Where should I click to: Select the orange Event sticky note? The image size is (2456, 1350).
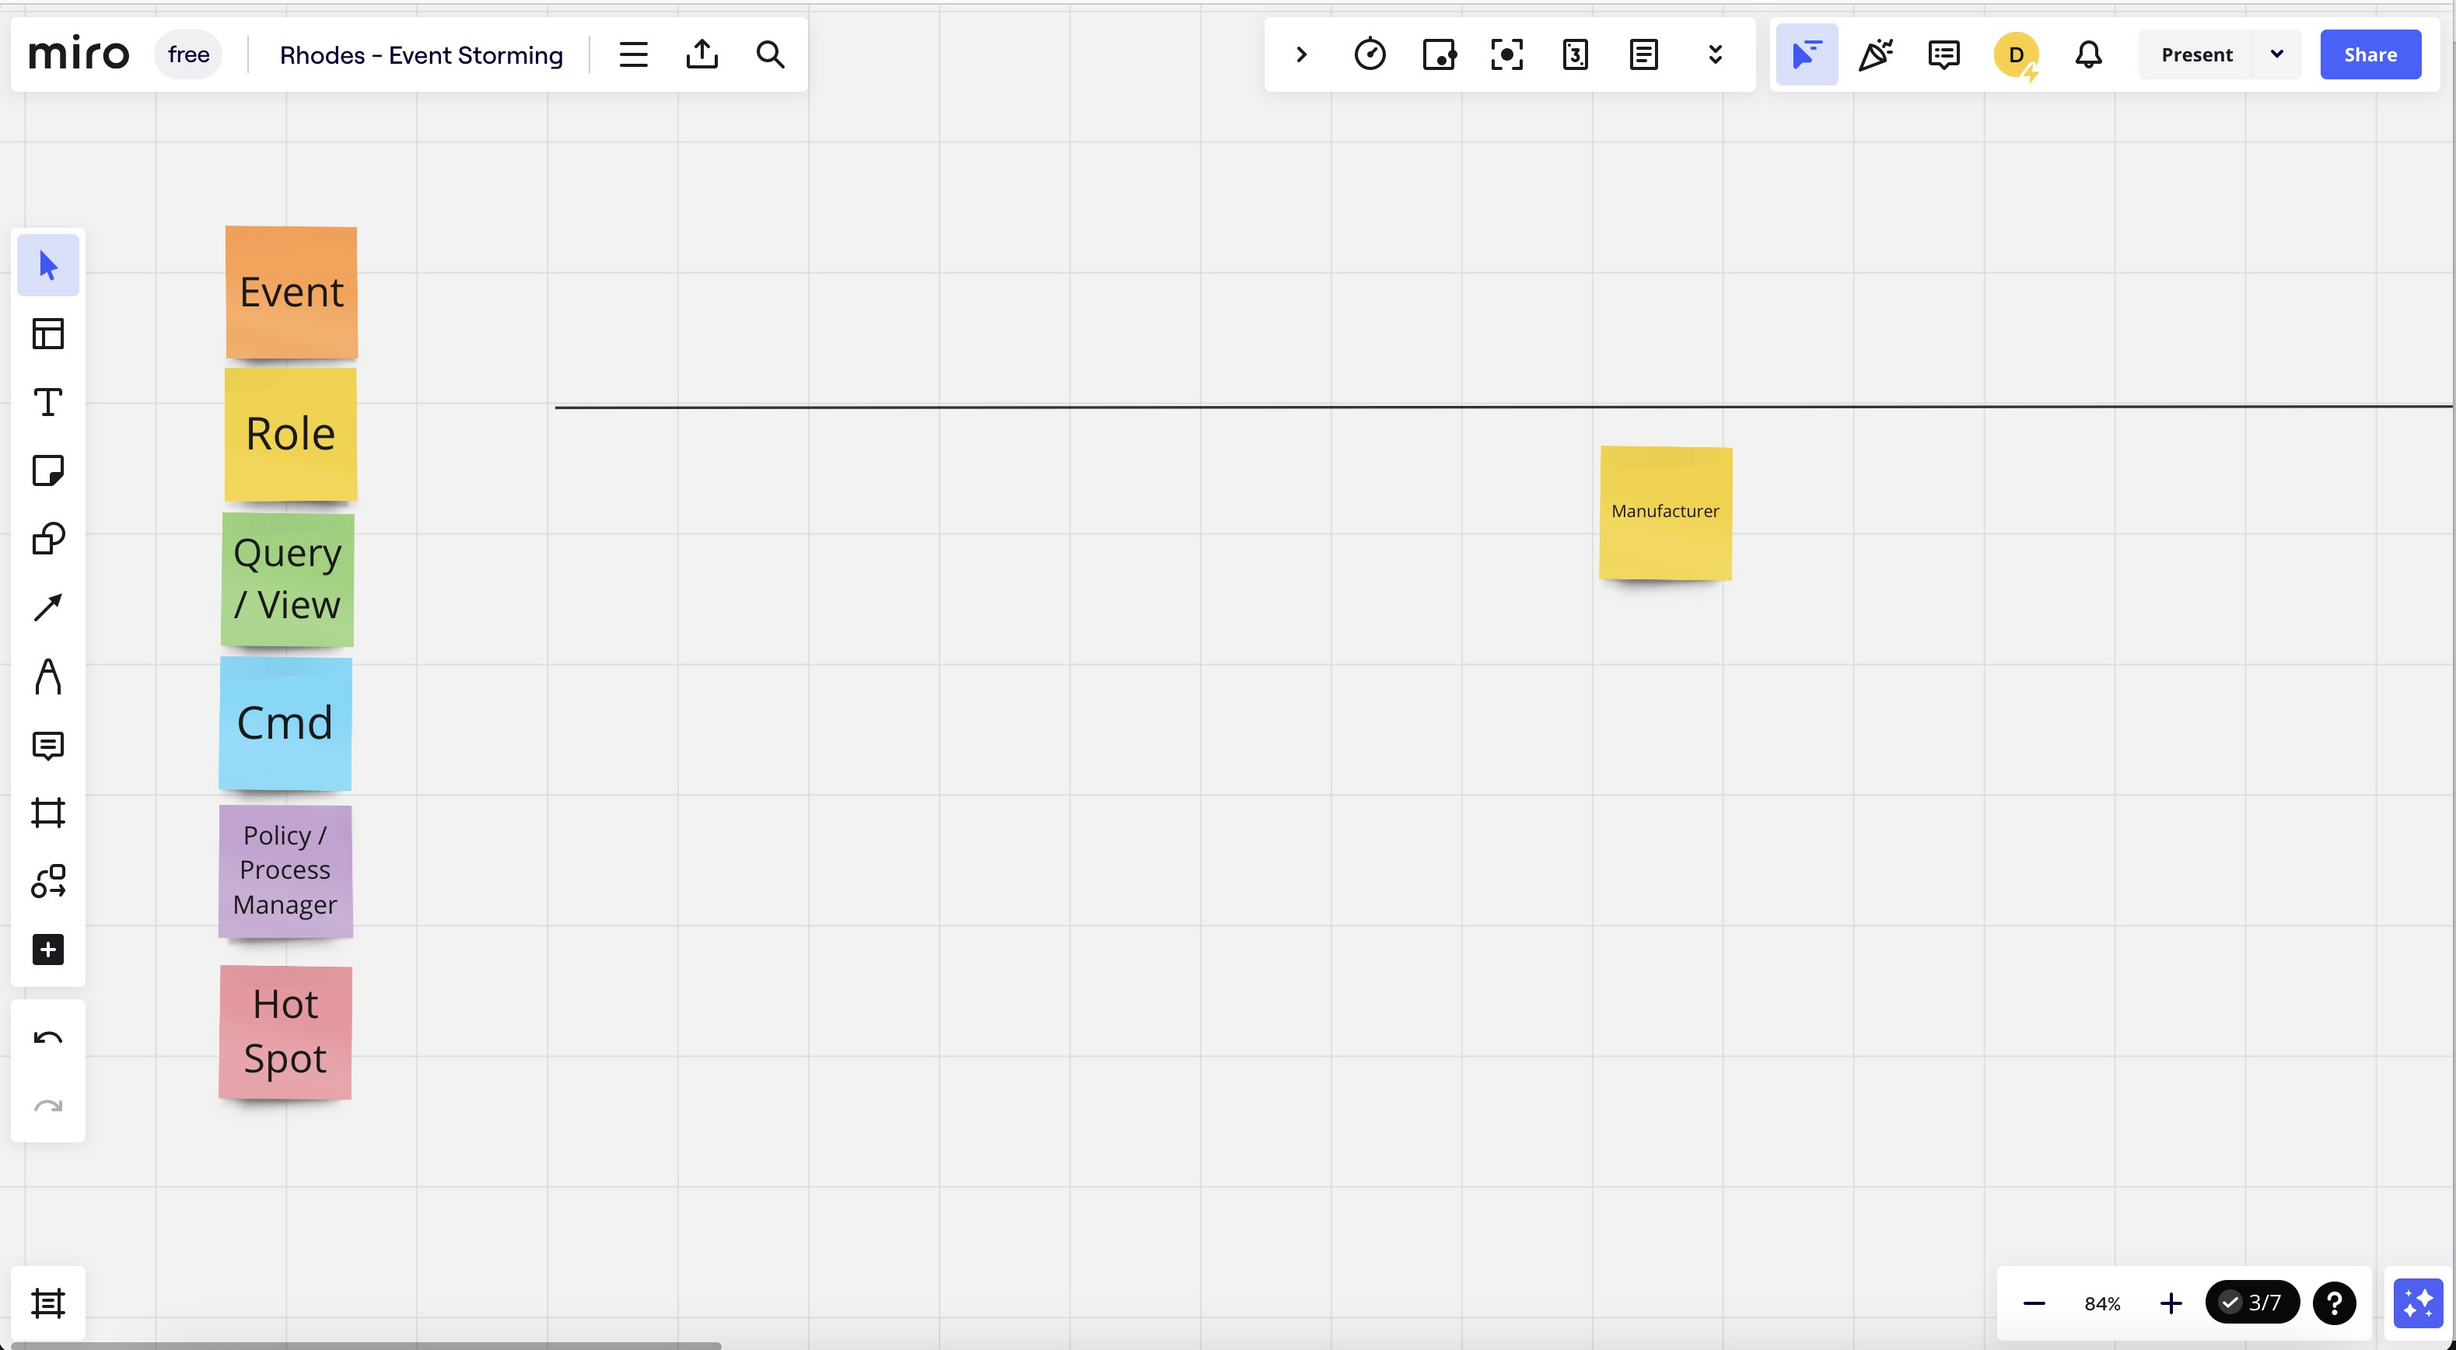point(291,292)
